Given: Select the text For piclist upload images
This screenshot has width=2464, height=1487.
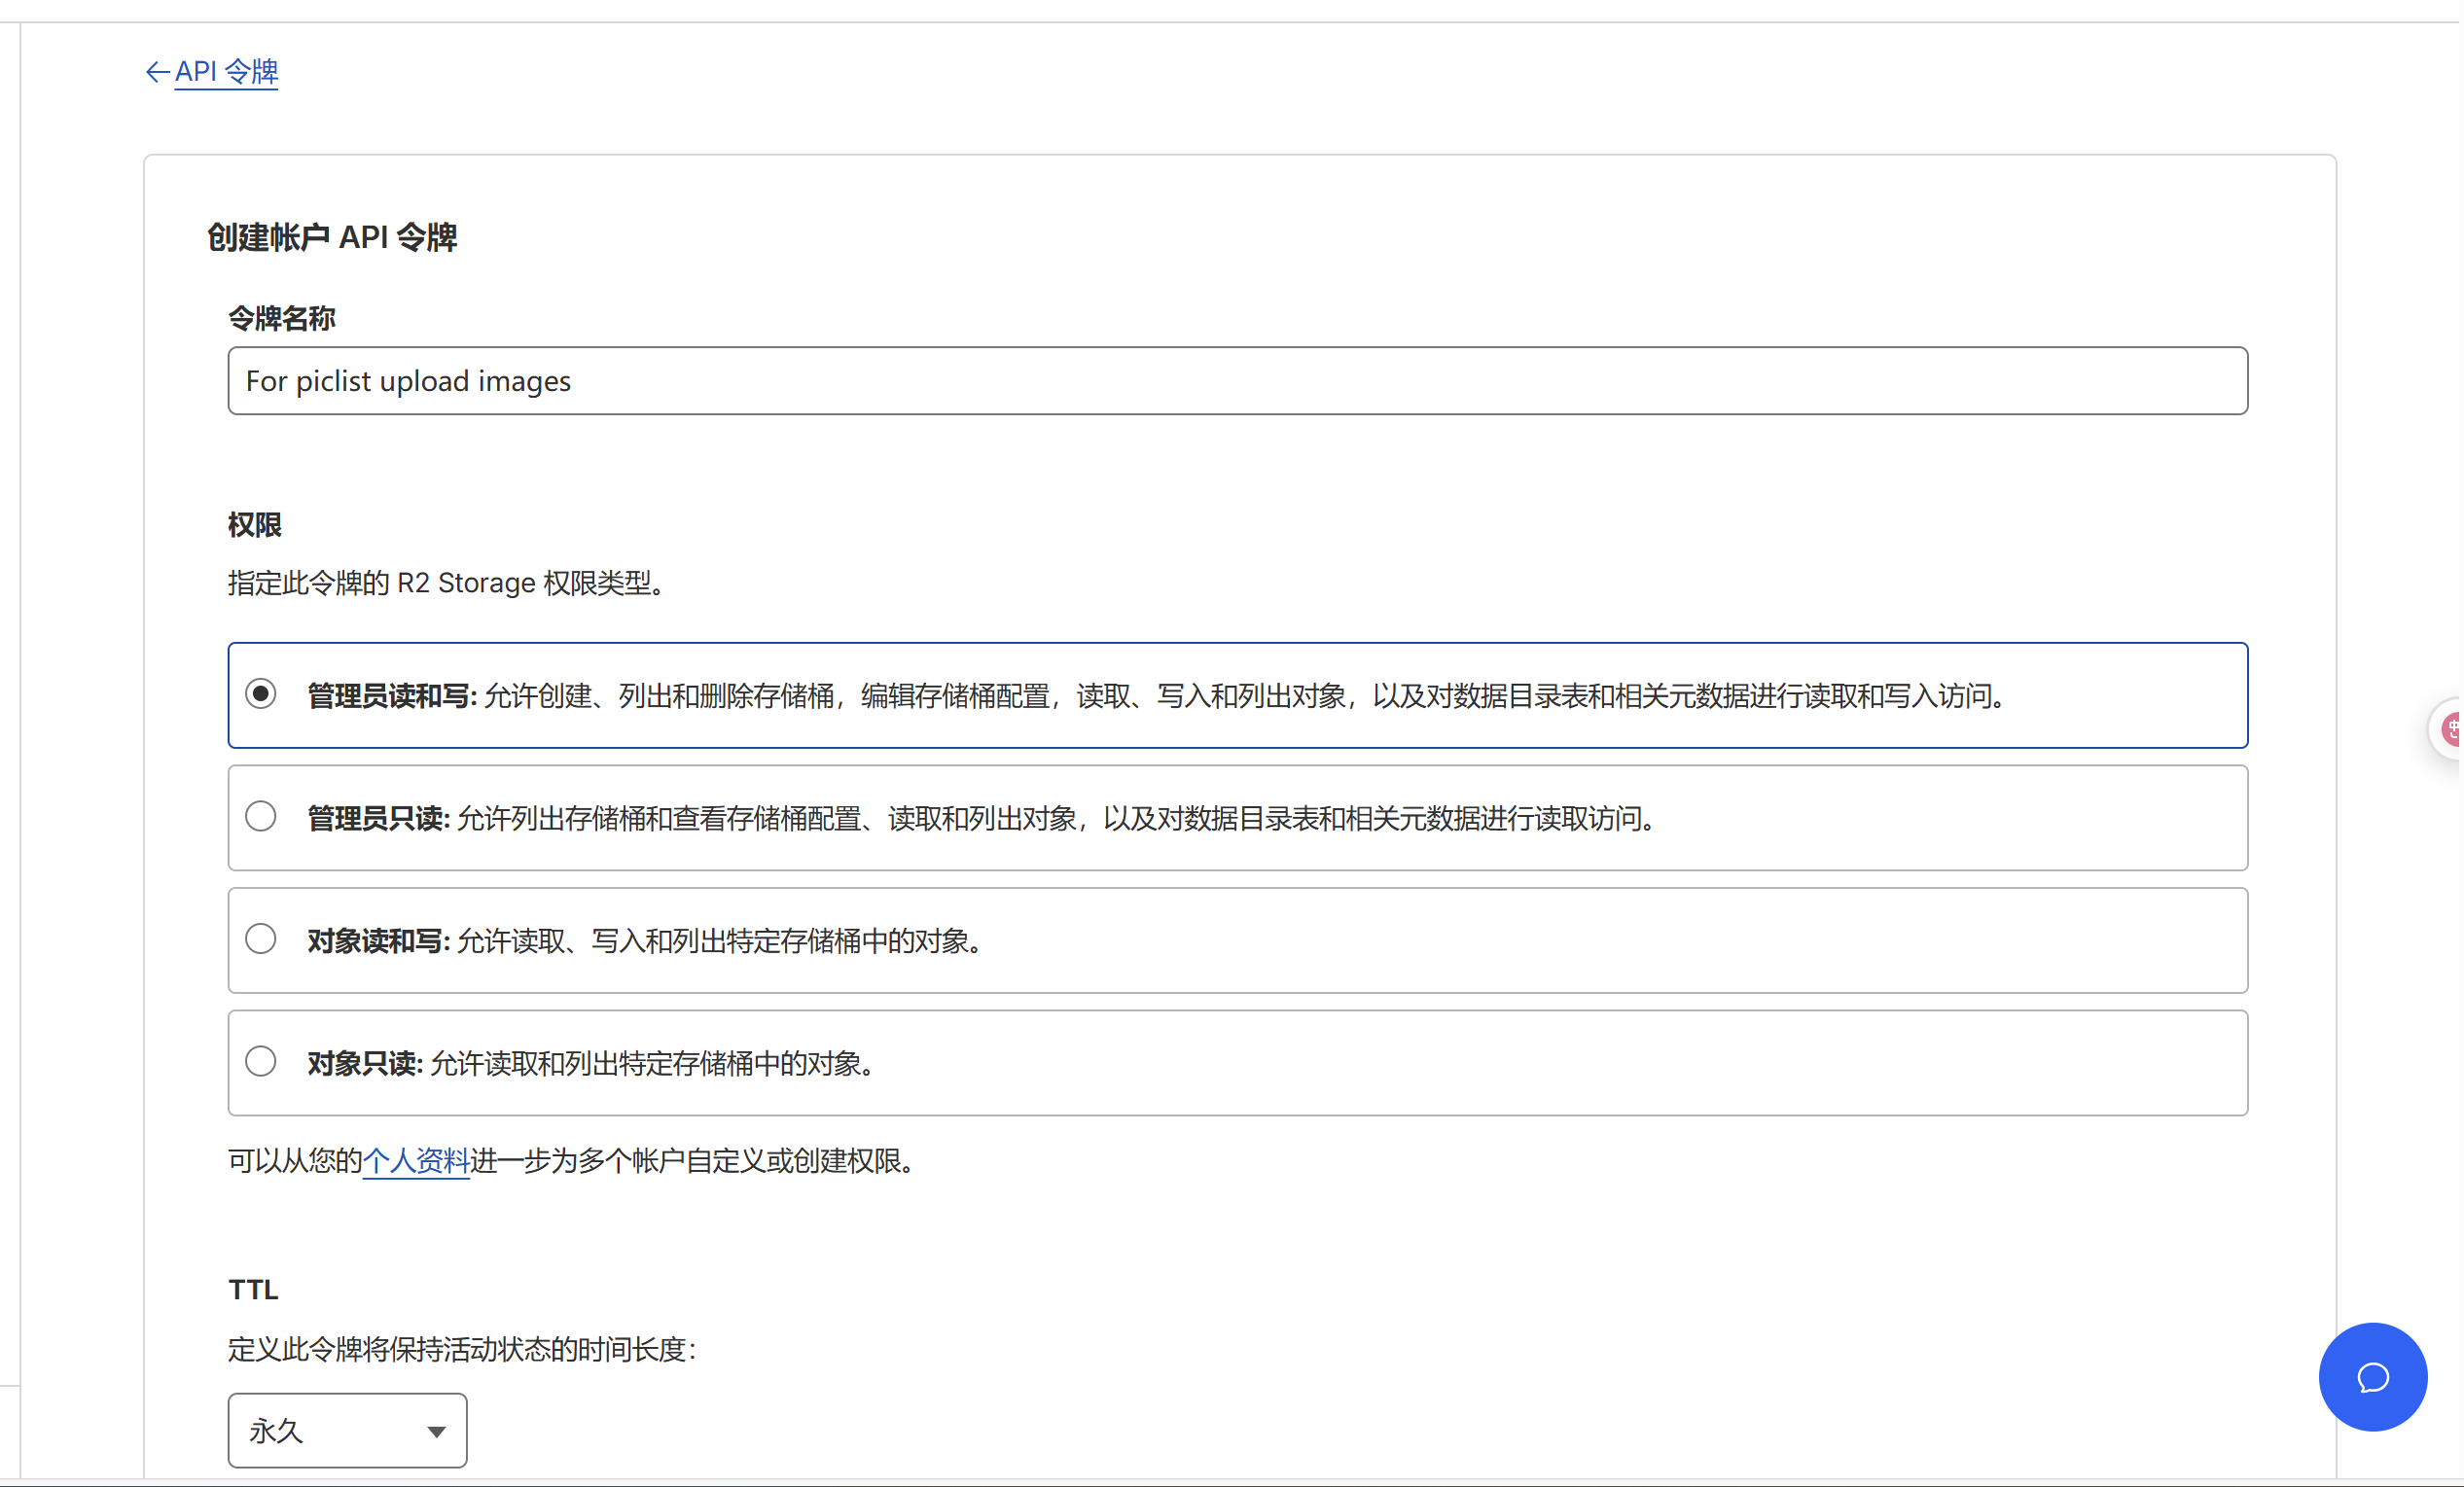Looking at the screenshot, I should [x=408, y=380].
